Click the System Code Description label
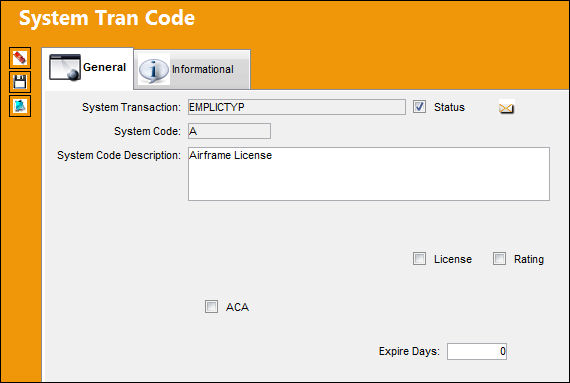Viewport: 570px width, 383px height. (119, 156)
